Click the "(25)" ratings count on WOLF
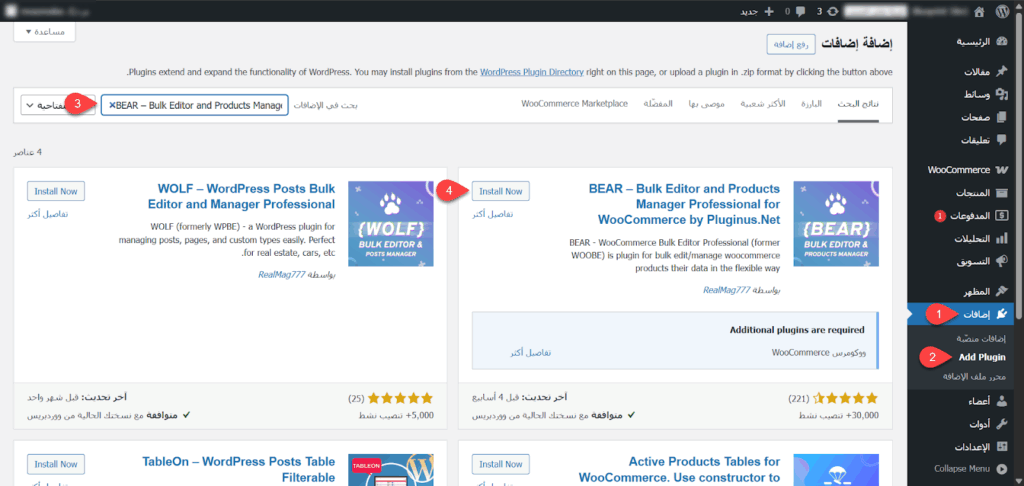The width and height of the screenshot is (1024, 486). [x=355, y=398]
